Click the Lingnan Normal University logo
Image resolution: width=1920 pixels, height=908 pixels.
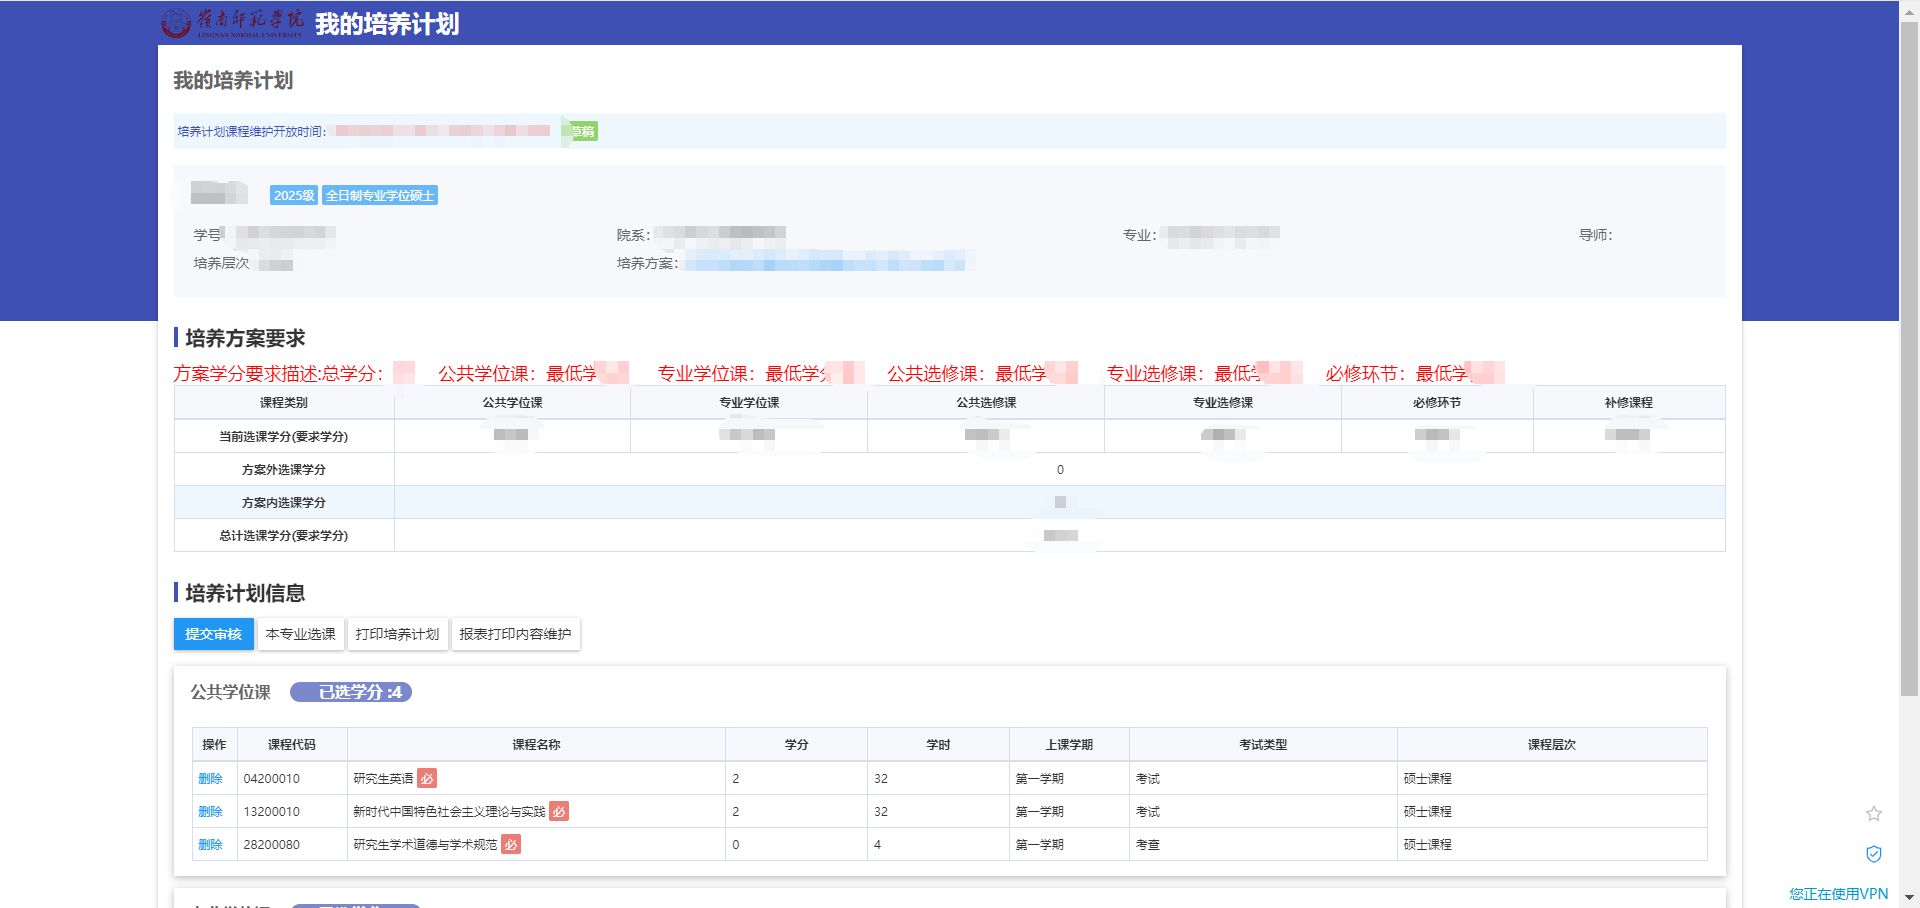[232, 23]
